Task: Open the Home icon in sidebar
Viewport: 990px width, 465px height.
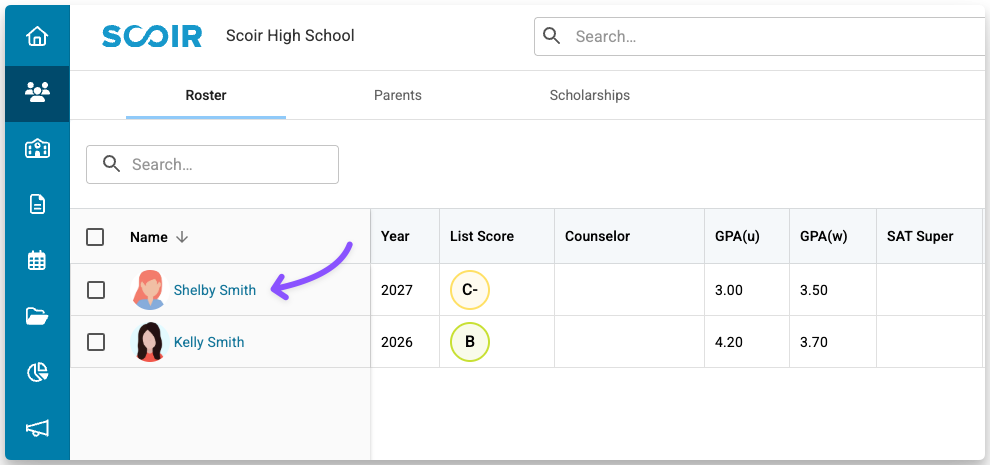Action: click(x=37, y=37)
